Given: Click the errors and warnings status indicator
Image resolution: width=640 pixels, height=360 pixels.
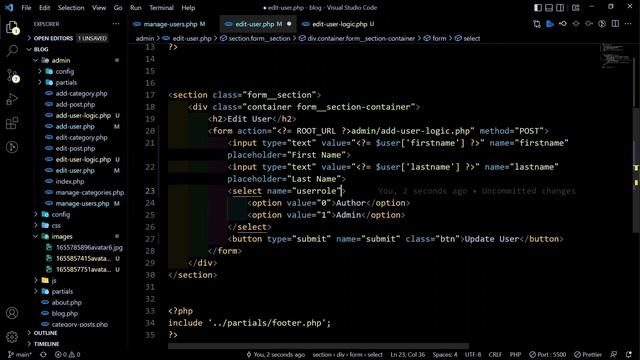Looking at the screenshot, I should point(67,355).
